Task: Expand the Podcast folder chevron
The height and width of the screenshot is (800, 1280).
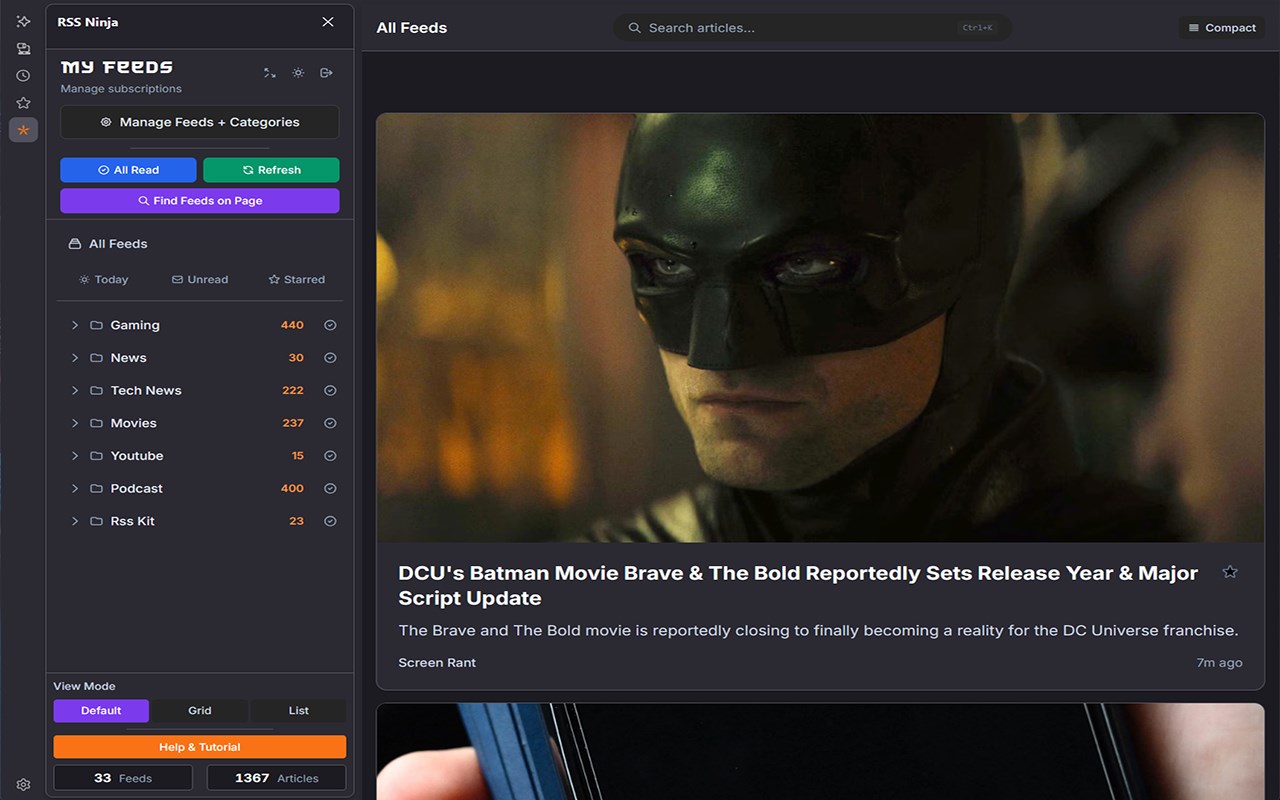Action: 75,489
